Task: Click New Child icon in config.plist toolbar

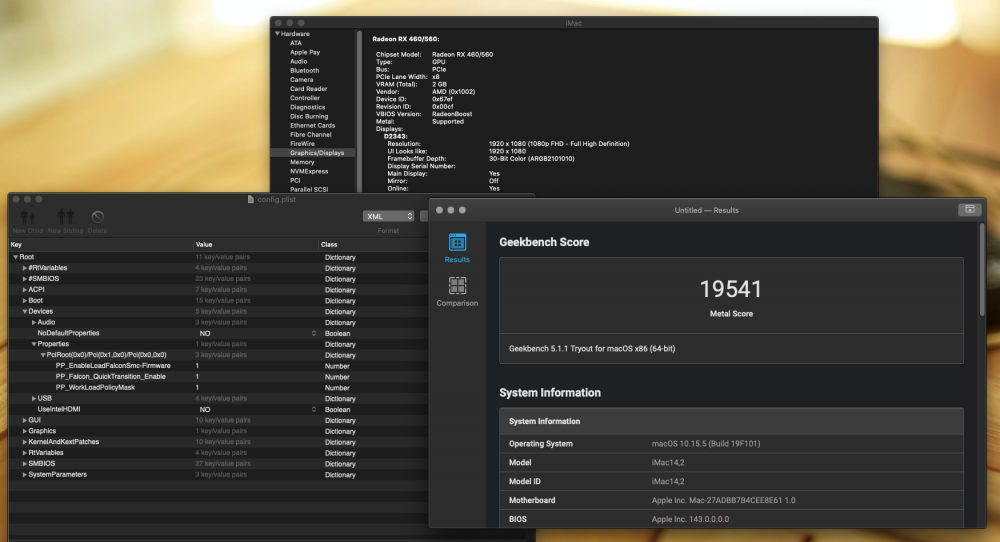Action: pyautogui.click(x=27, y=217)
